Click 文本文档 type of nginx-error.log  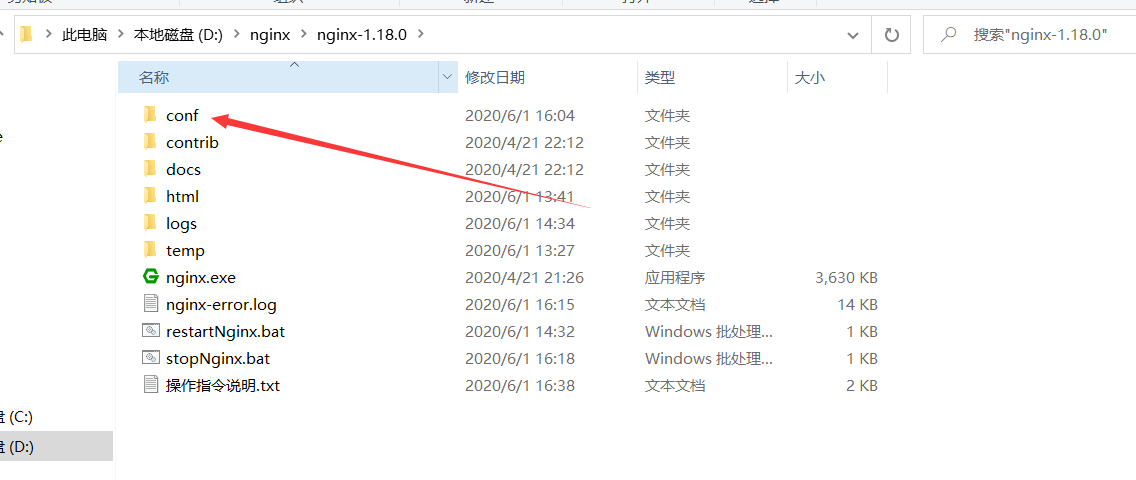pyautogui.click(x=674, y=305)
